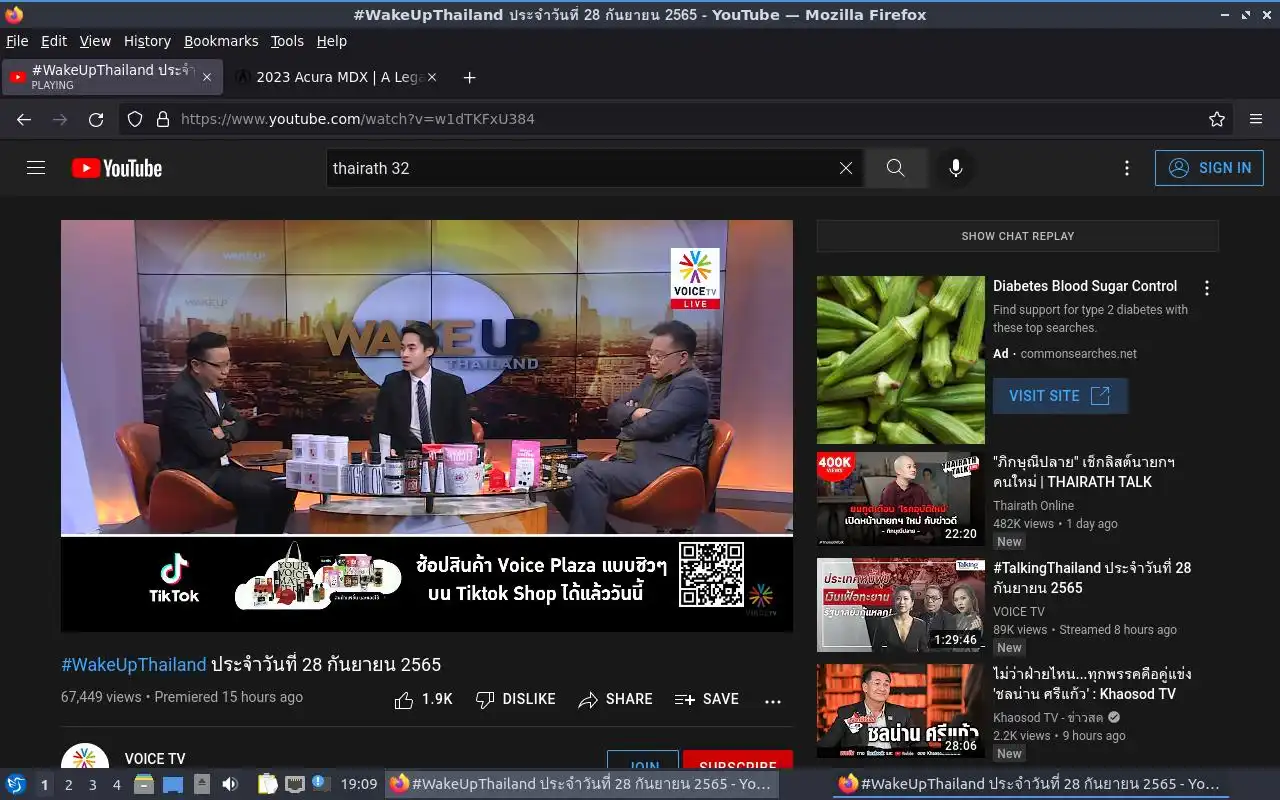Share the video using the SHARE button
The width and height of the screenshot is (1280, 800).
coord(616,700)
